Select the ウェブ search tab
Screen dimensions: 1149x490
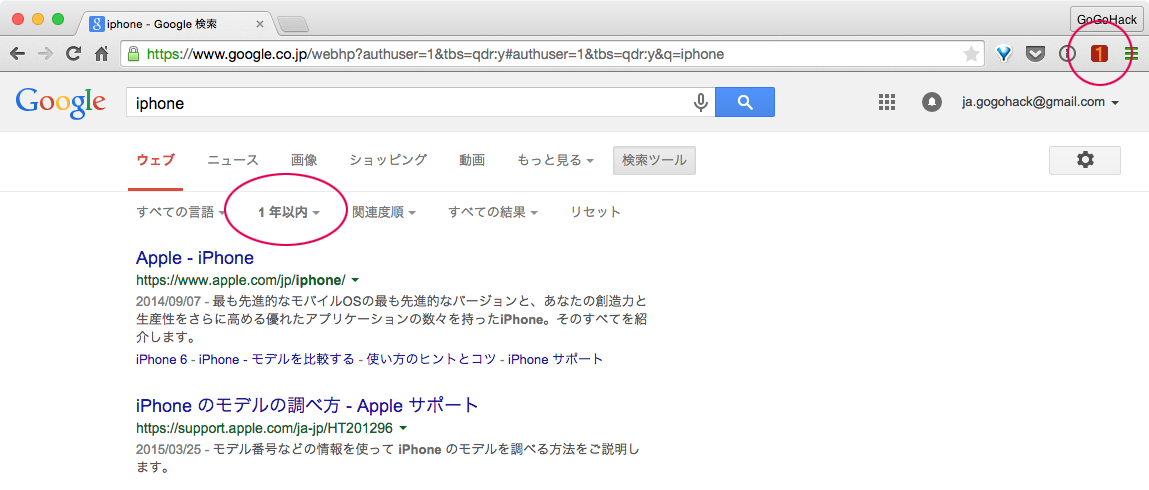pyautogui.click(x=156, y=160)
